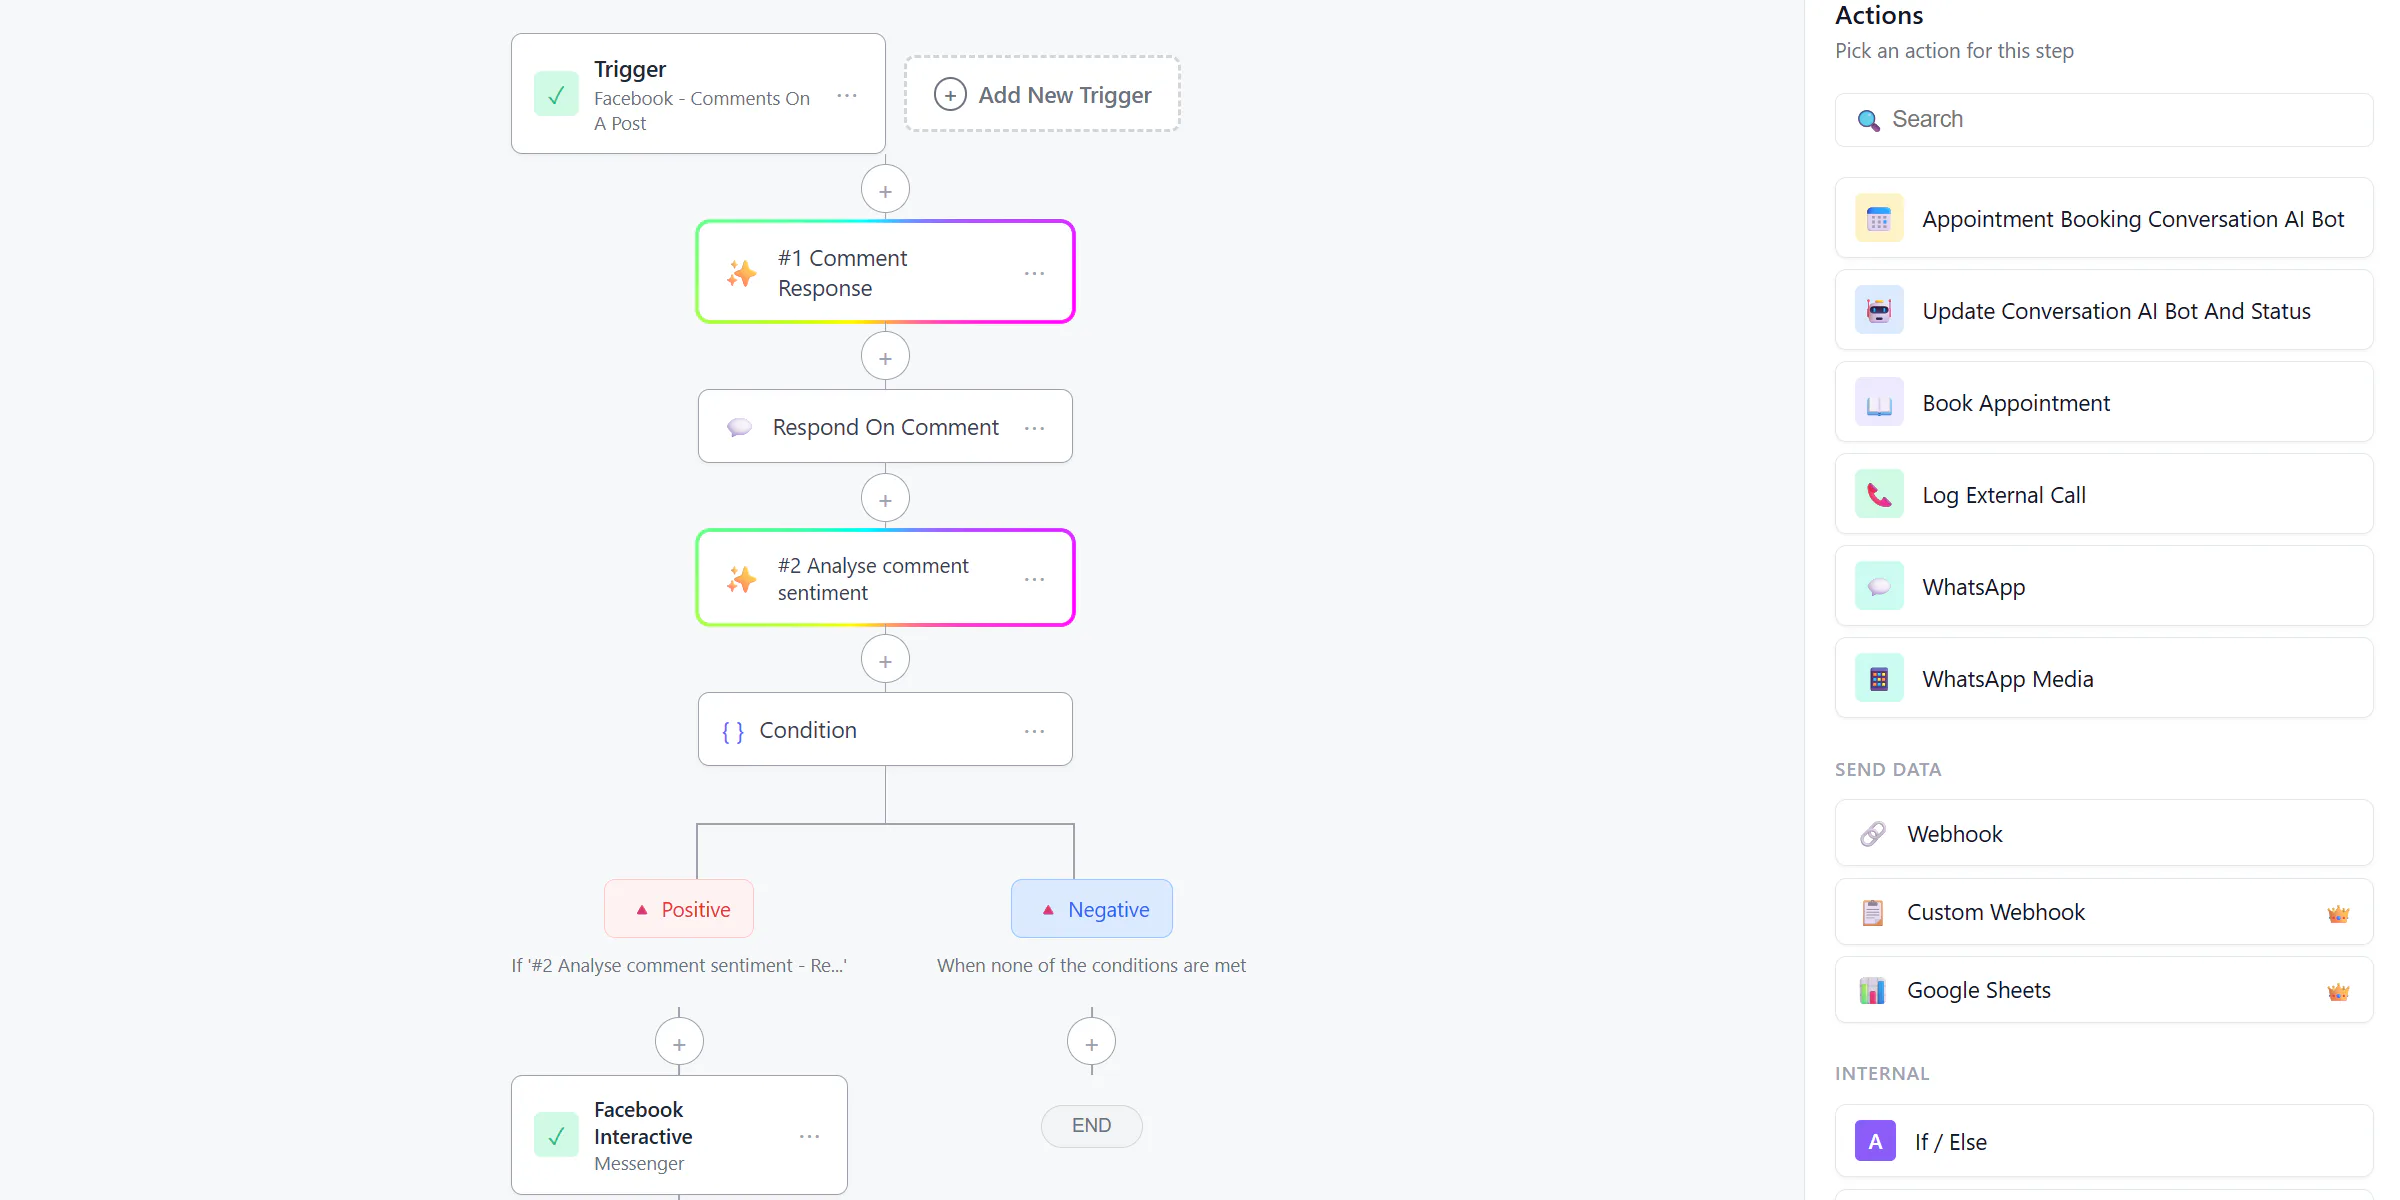2400x1200 pixels.
Task: Select the Positive branch label
Action: pos(679,909)
